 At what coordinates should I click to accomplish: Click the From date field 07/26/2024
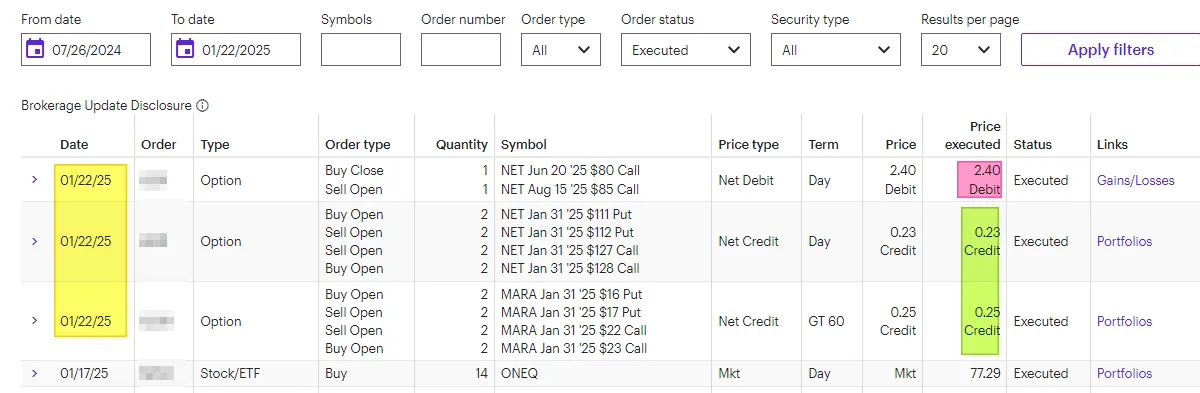86,50
